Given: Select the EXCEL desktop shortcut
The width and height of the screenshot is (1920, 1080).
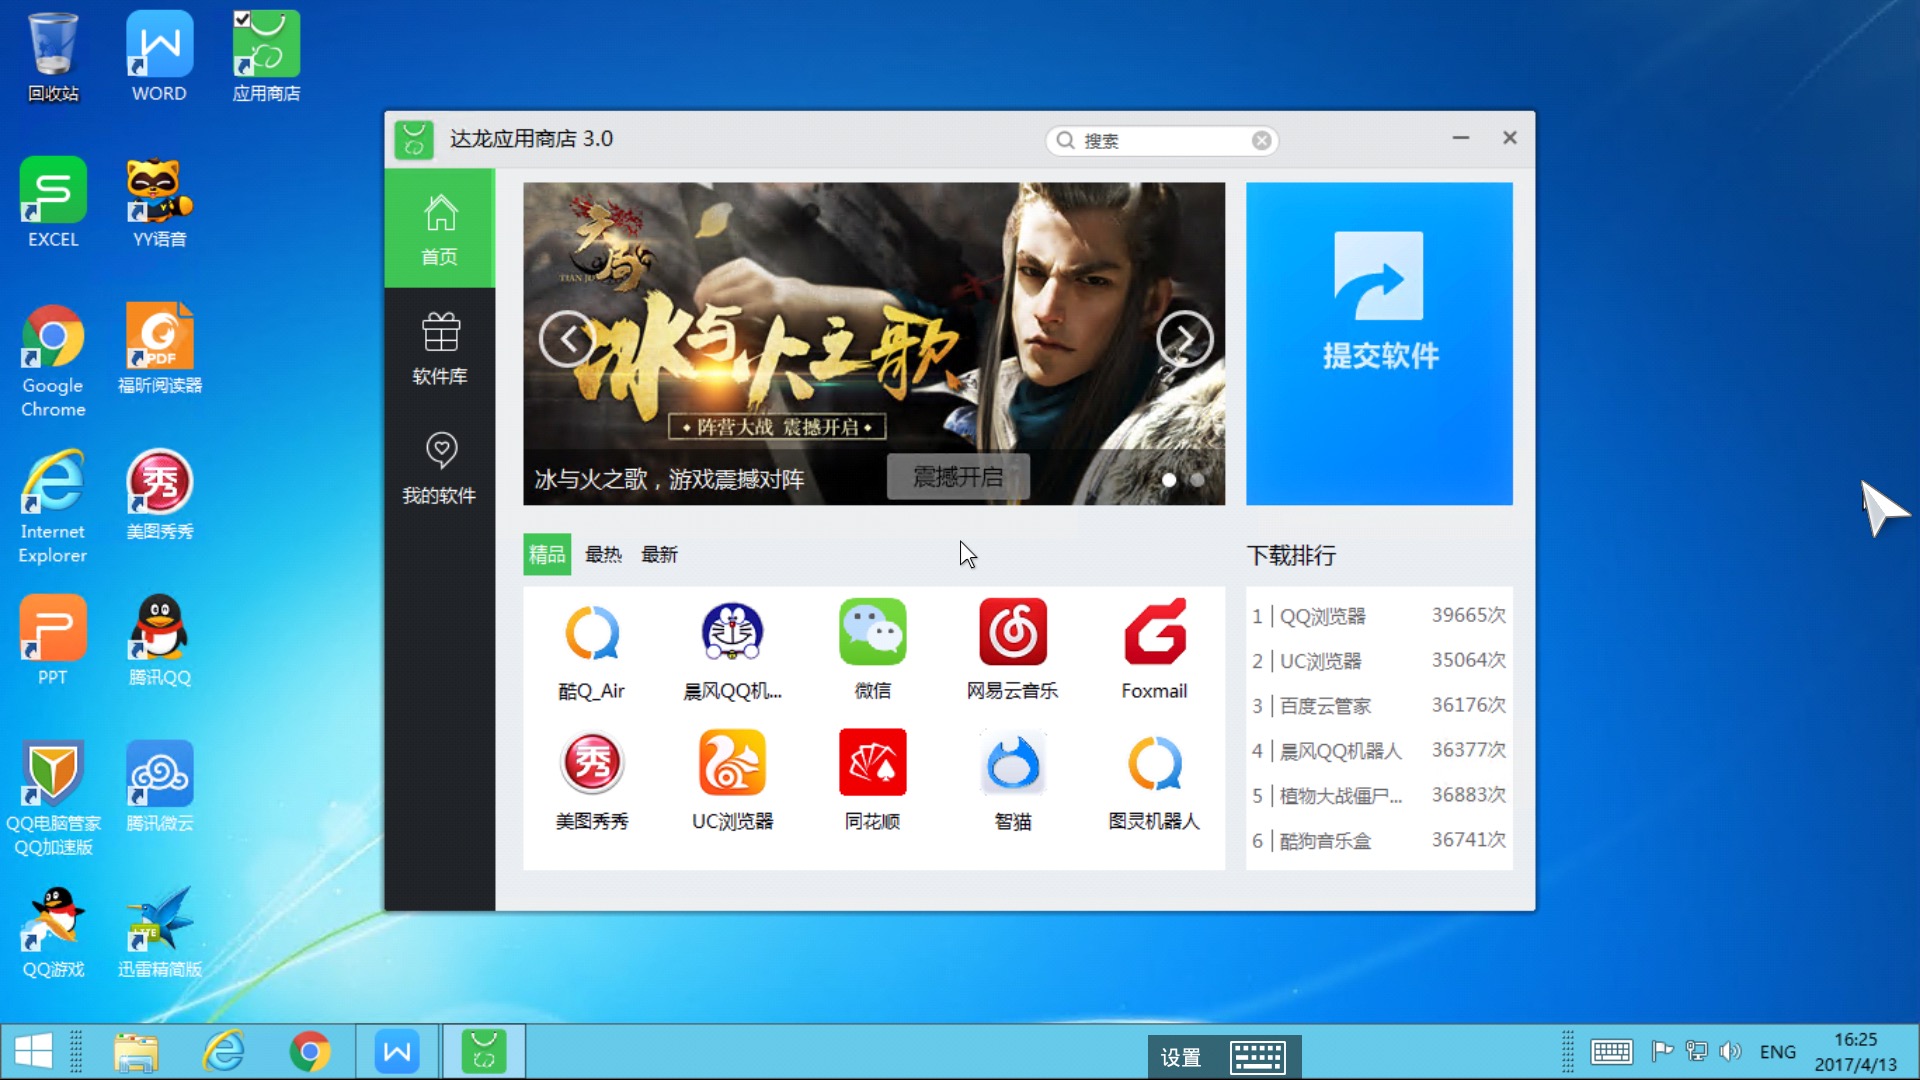Looking at the screenshot, I should [53, 203].
